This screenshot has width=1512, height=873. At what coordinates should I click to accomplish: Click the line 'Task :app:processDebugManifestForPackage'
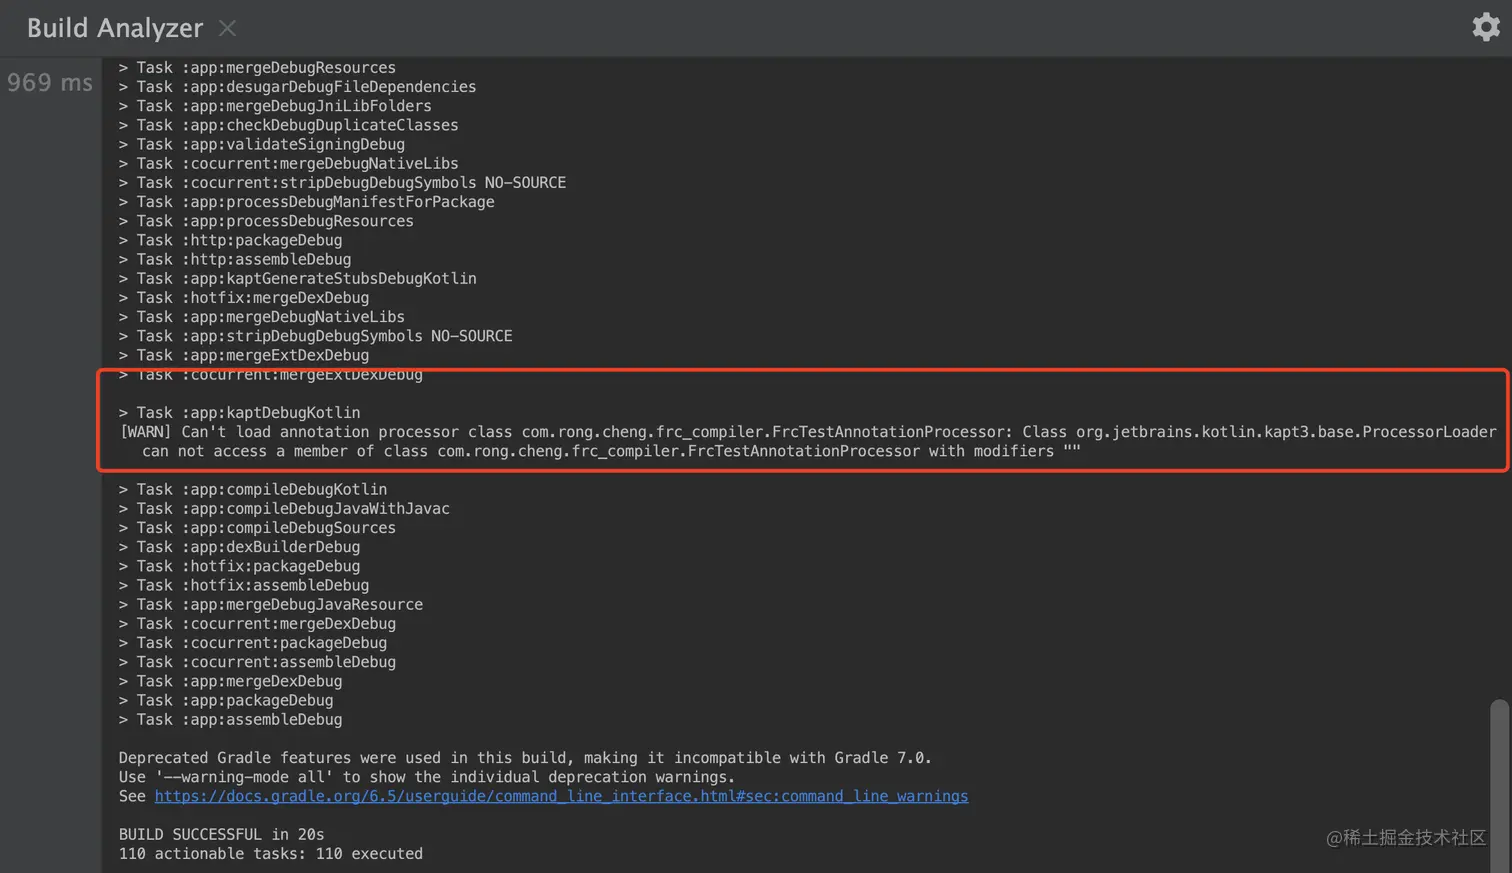pos(306,202)
